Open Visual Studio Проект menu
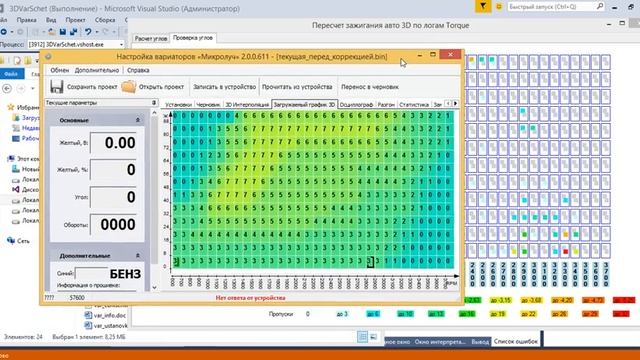 pos(76,20)
